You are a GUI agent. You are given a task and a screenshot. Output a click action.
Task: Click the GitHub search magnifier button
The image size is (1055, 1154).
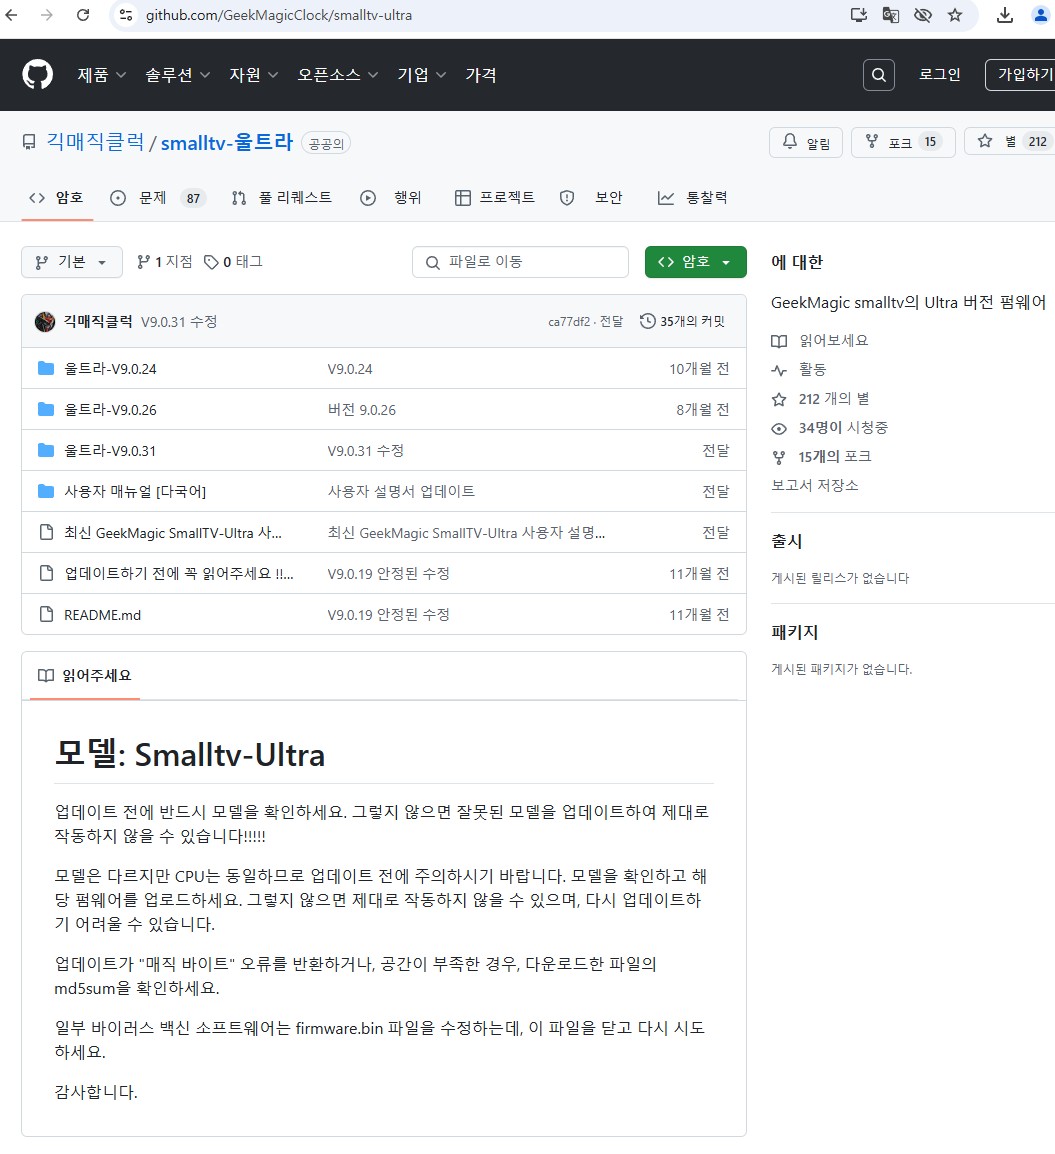878,74
